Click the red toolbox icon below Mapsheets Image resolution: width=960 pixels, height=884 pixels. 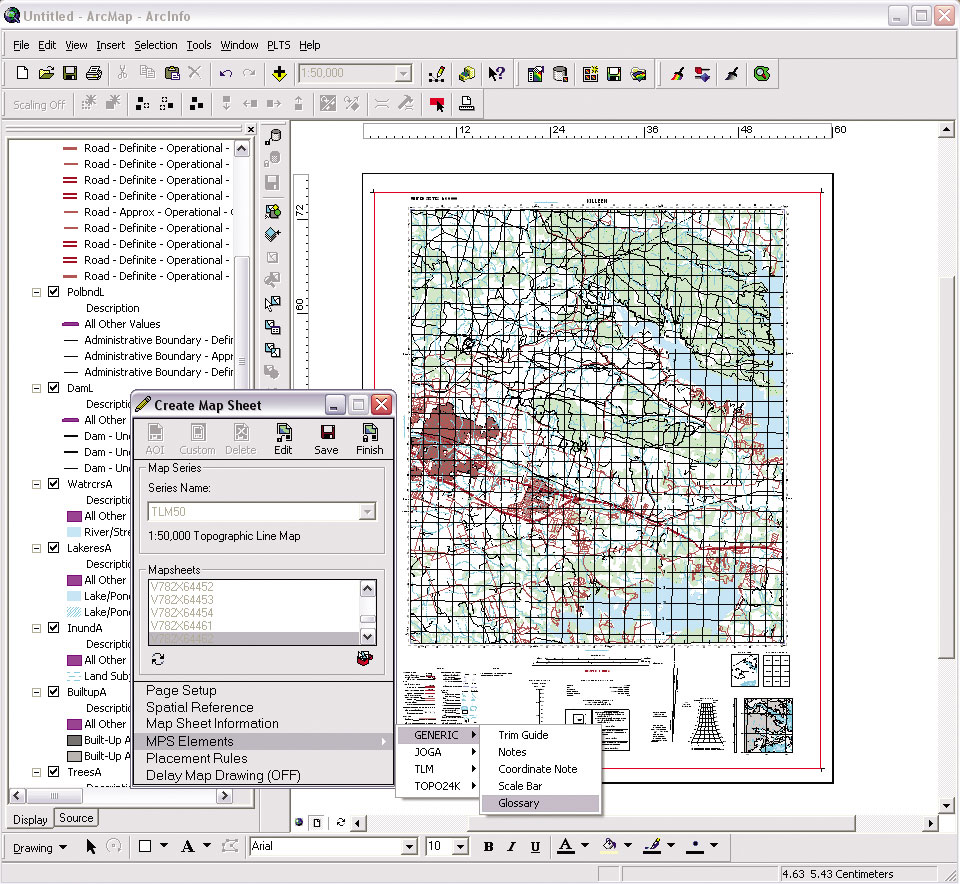(365, 658)
